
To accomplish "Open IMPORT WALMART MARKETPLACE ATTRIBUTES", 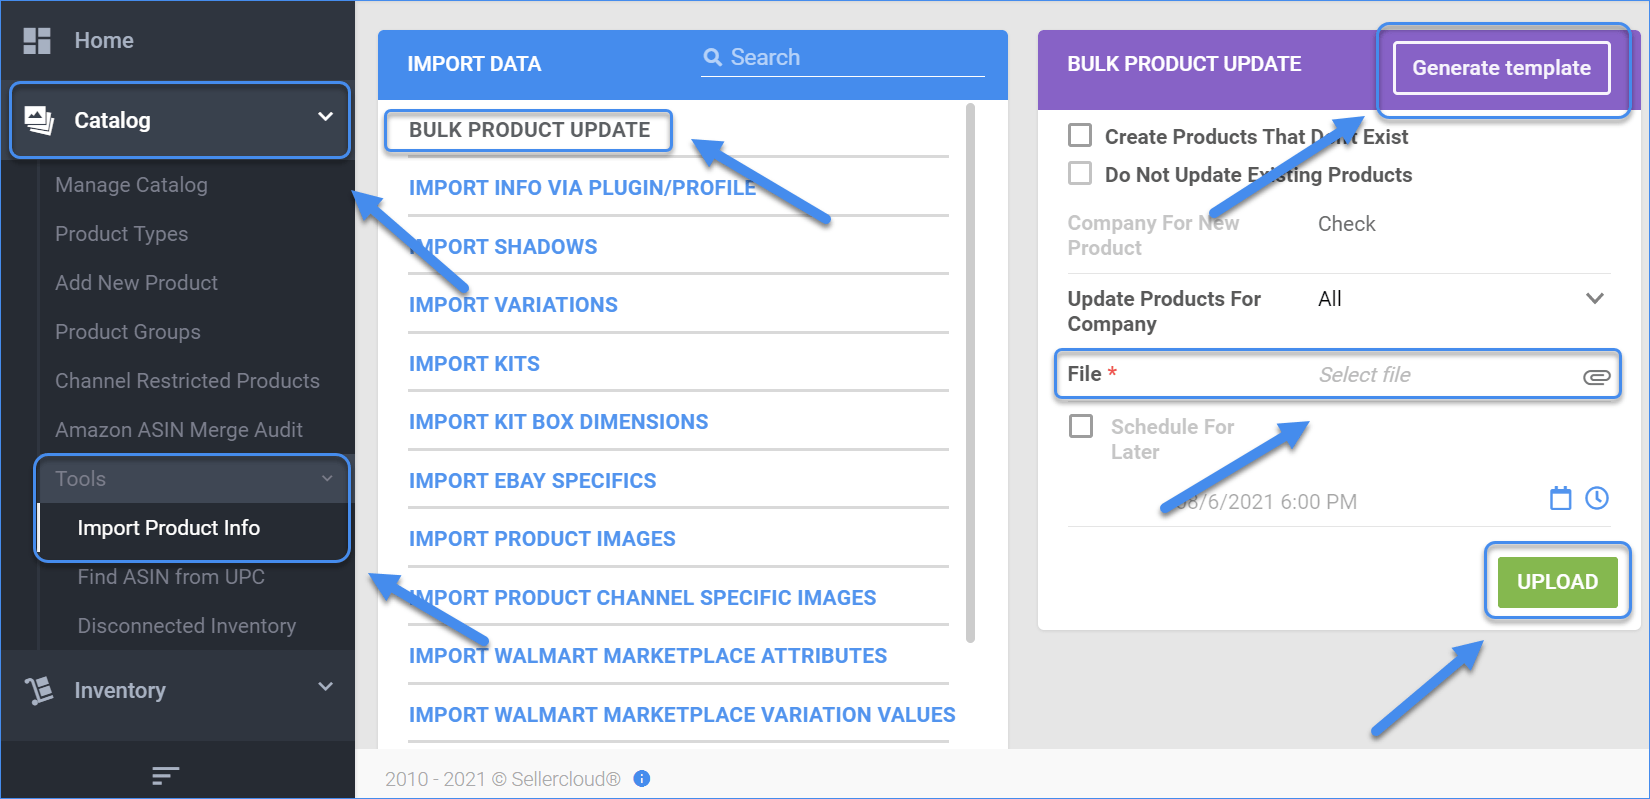I will click(x=648, y=656).
